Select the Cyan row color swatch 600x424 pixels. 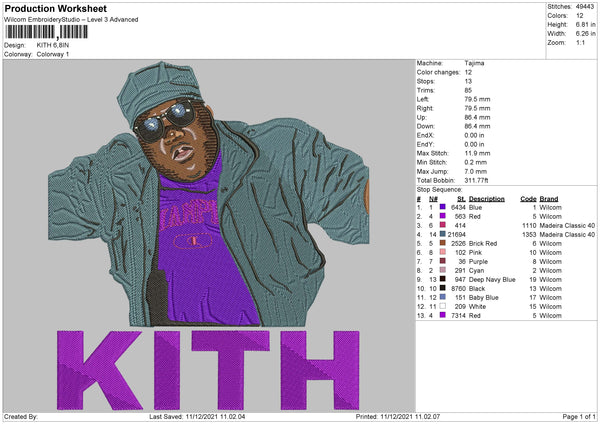pos(442,270)
